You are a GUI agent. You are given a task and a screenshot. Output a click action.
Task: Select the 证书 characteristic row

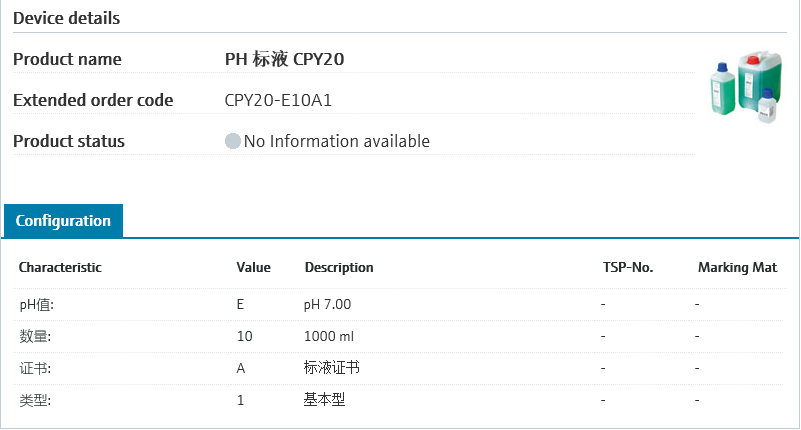click(x=35, y=368)
